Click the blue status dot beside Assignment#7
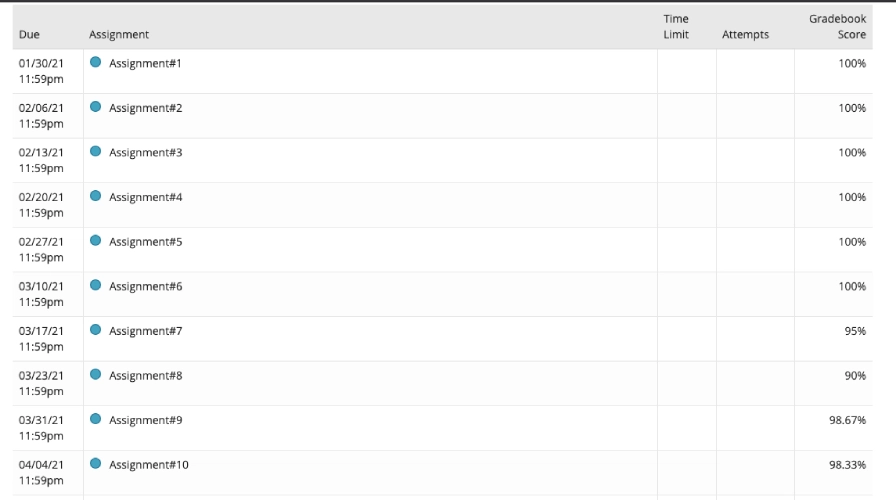 click(96, 330)
